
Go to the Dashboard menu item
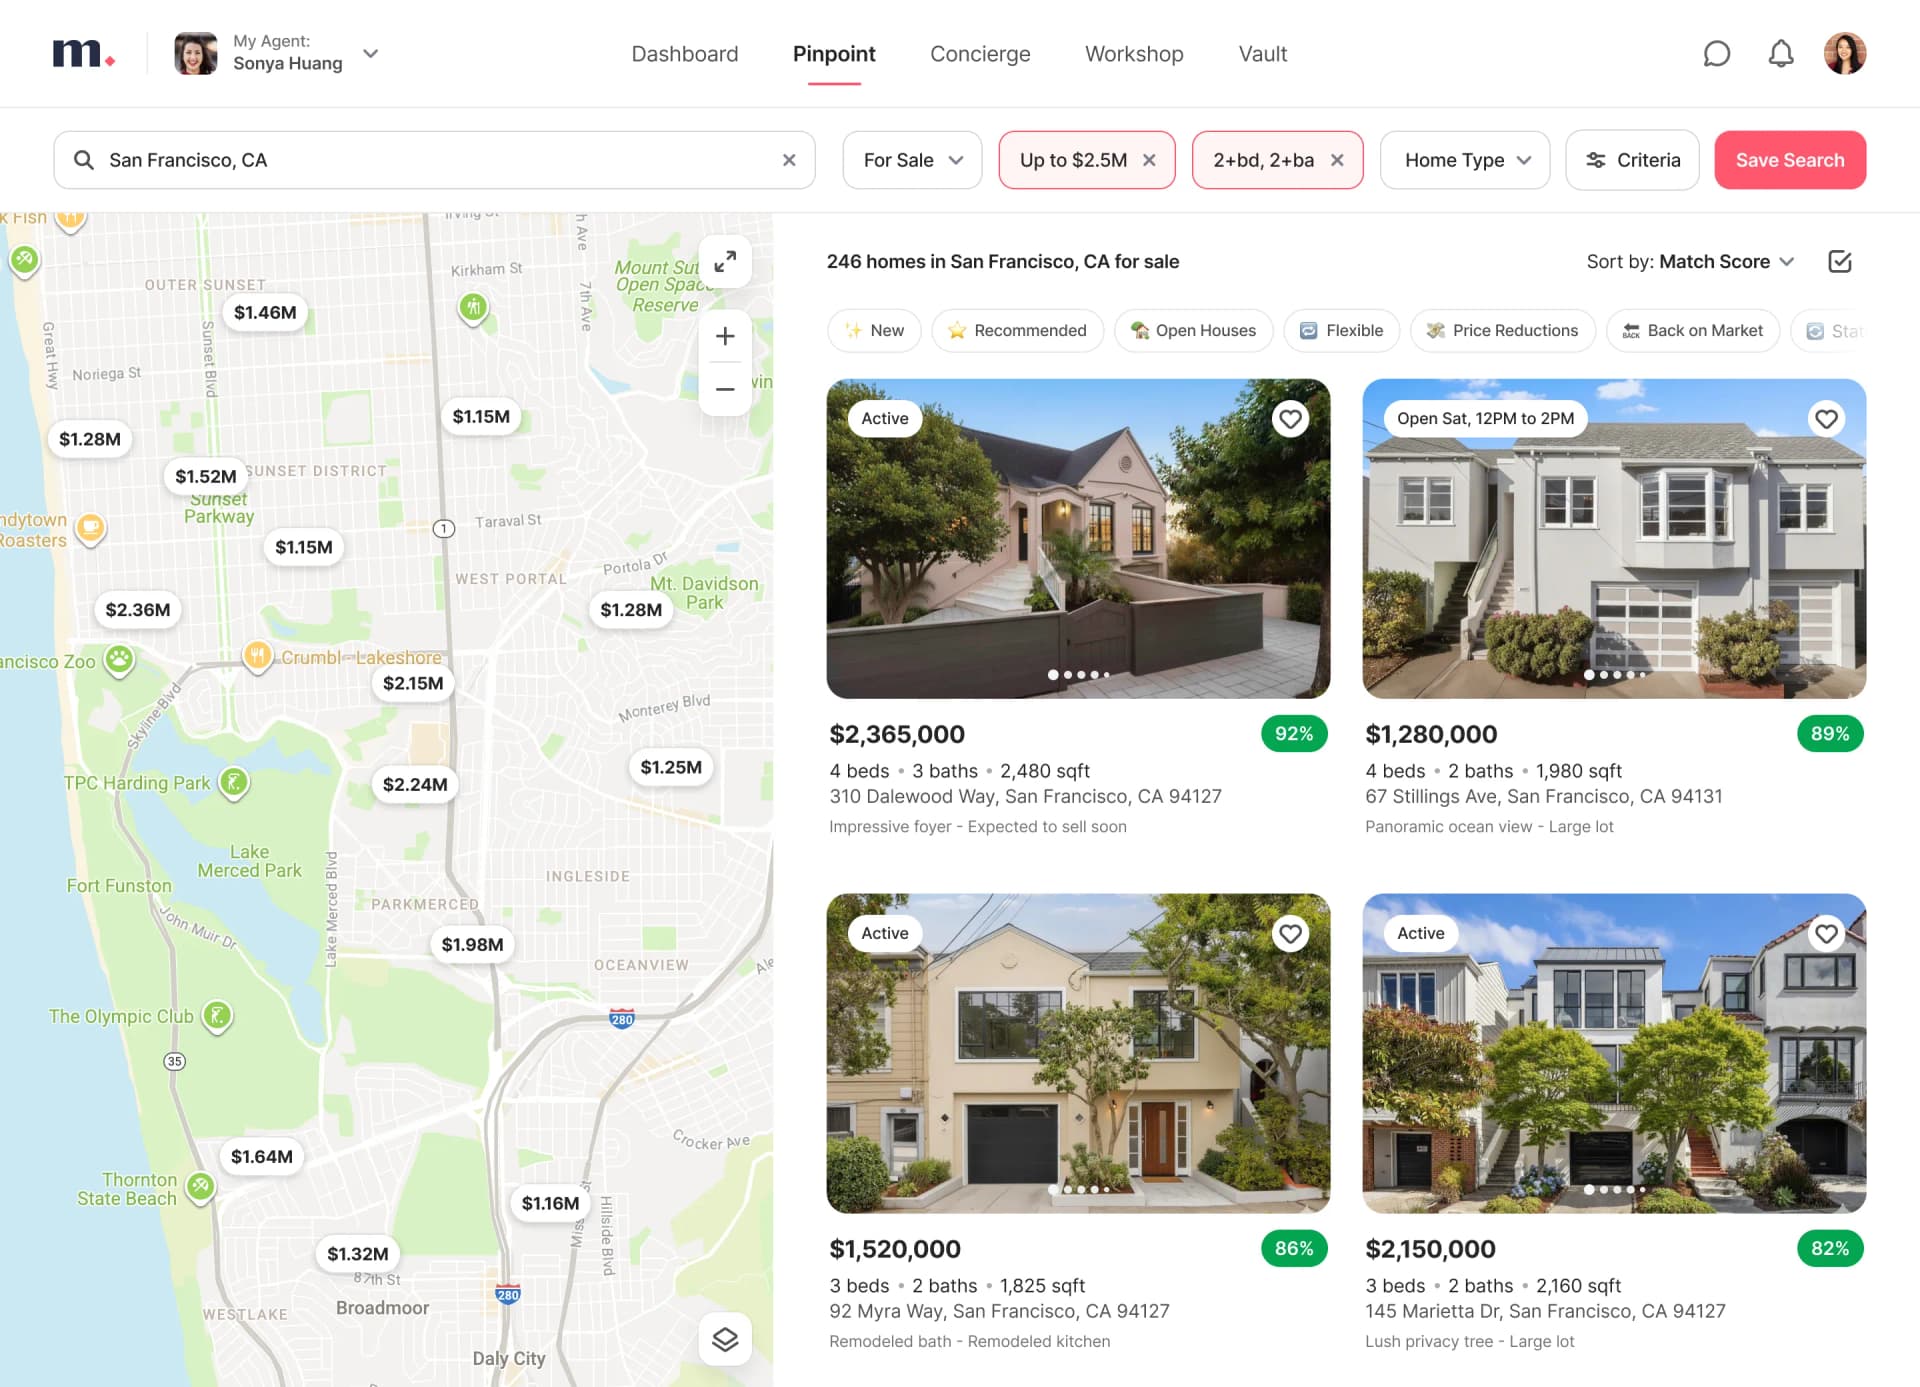pos(684,54)
